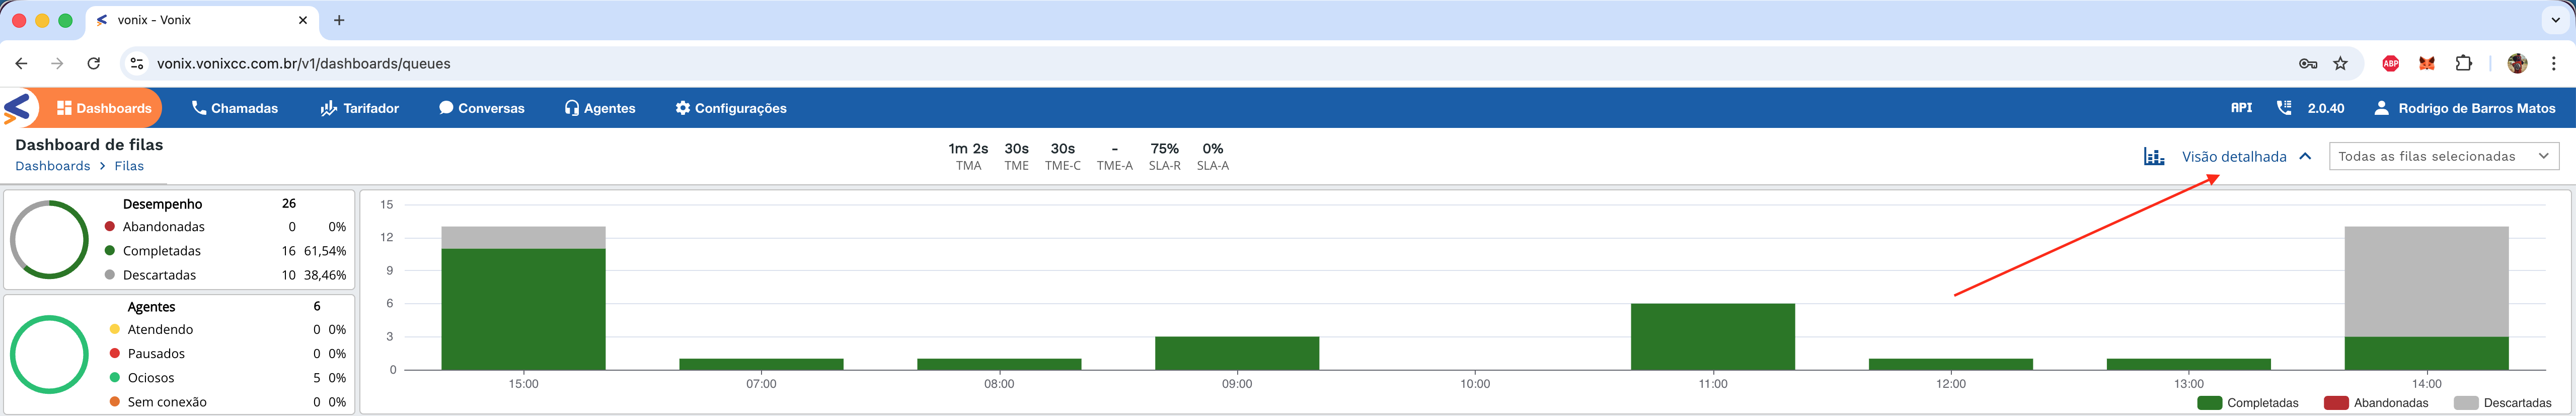Collapse the Visão detalhada section
The width and height of the screenshot is (2576, 416).
click(x=2246, y=156)
